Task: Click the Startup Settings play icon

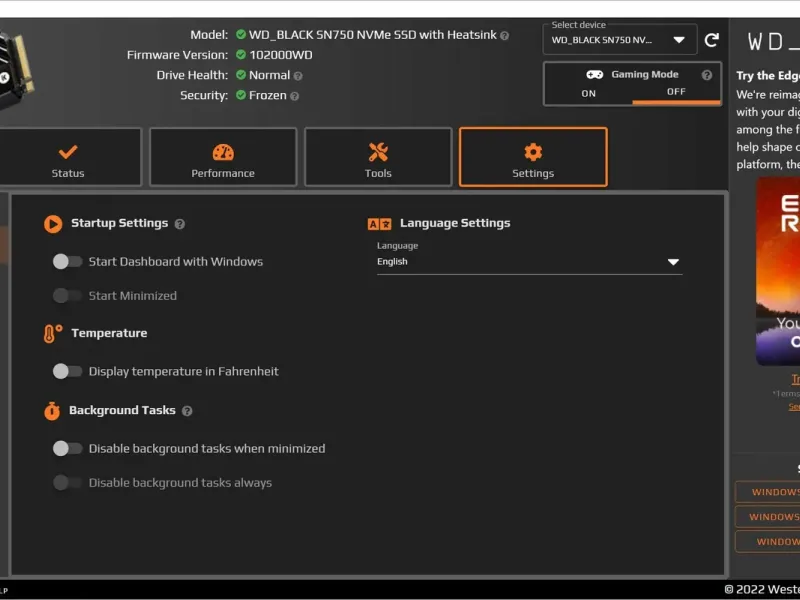Action: point(53,224)
